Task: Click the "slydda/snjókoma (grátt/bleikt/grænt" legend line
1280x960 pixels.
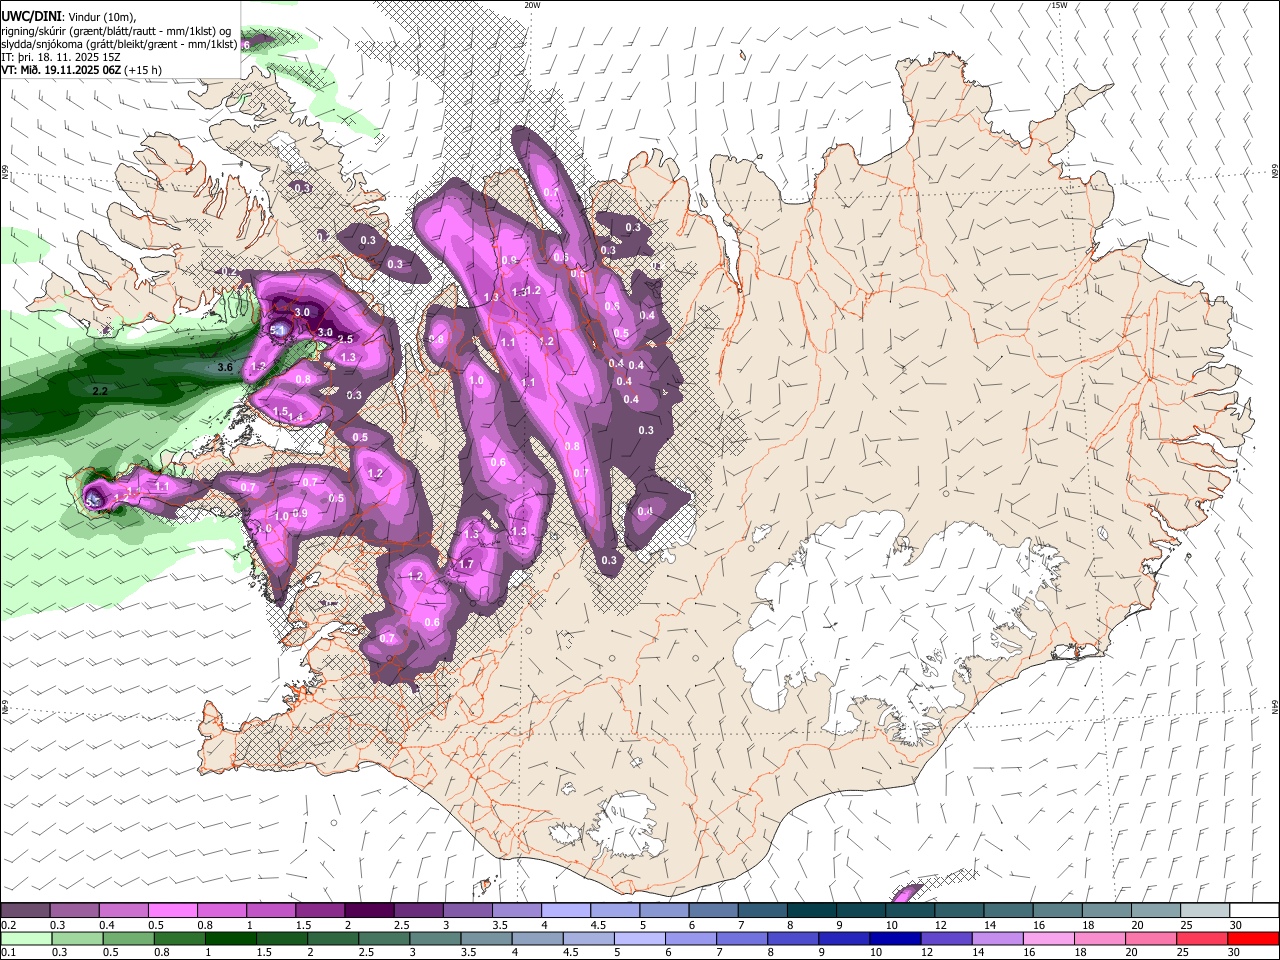Action: [120, 44]
